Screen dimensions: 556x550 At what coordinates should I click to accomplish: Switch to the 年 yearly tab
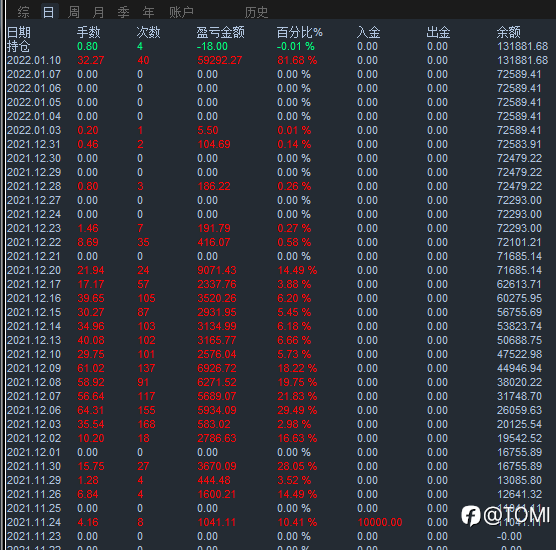point(149,12)
